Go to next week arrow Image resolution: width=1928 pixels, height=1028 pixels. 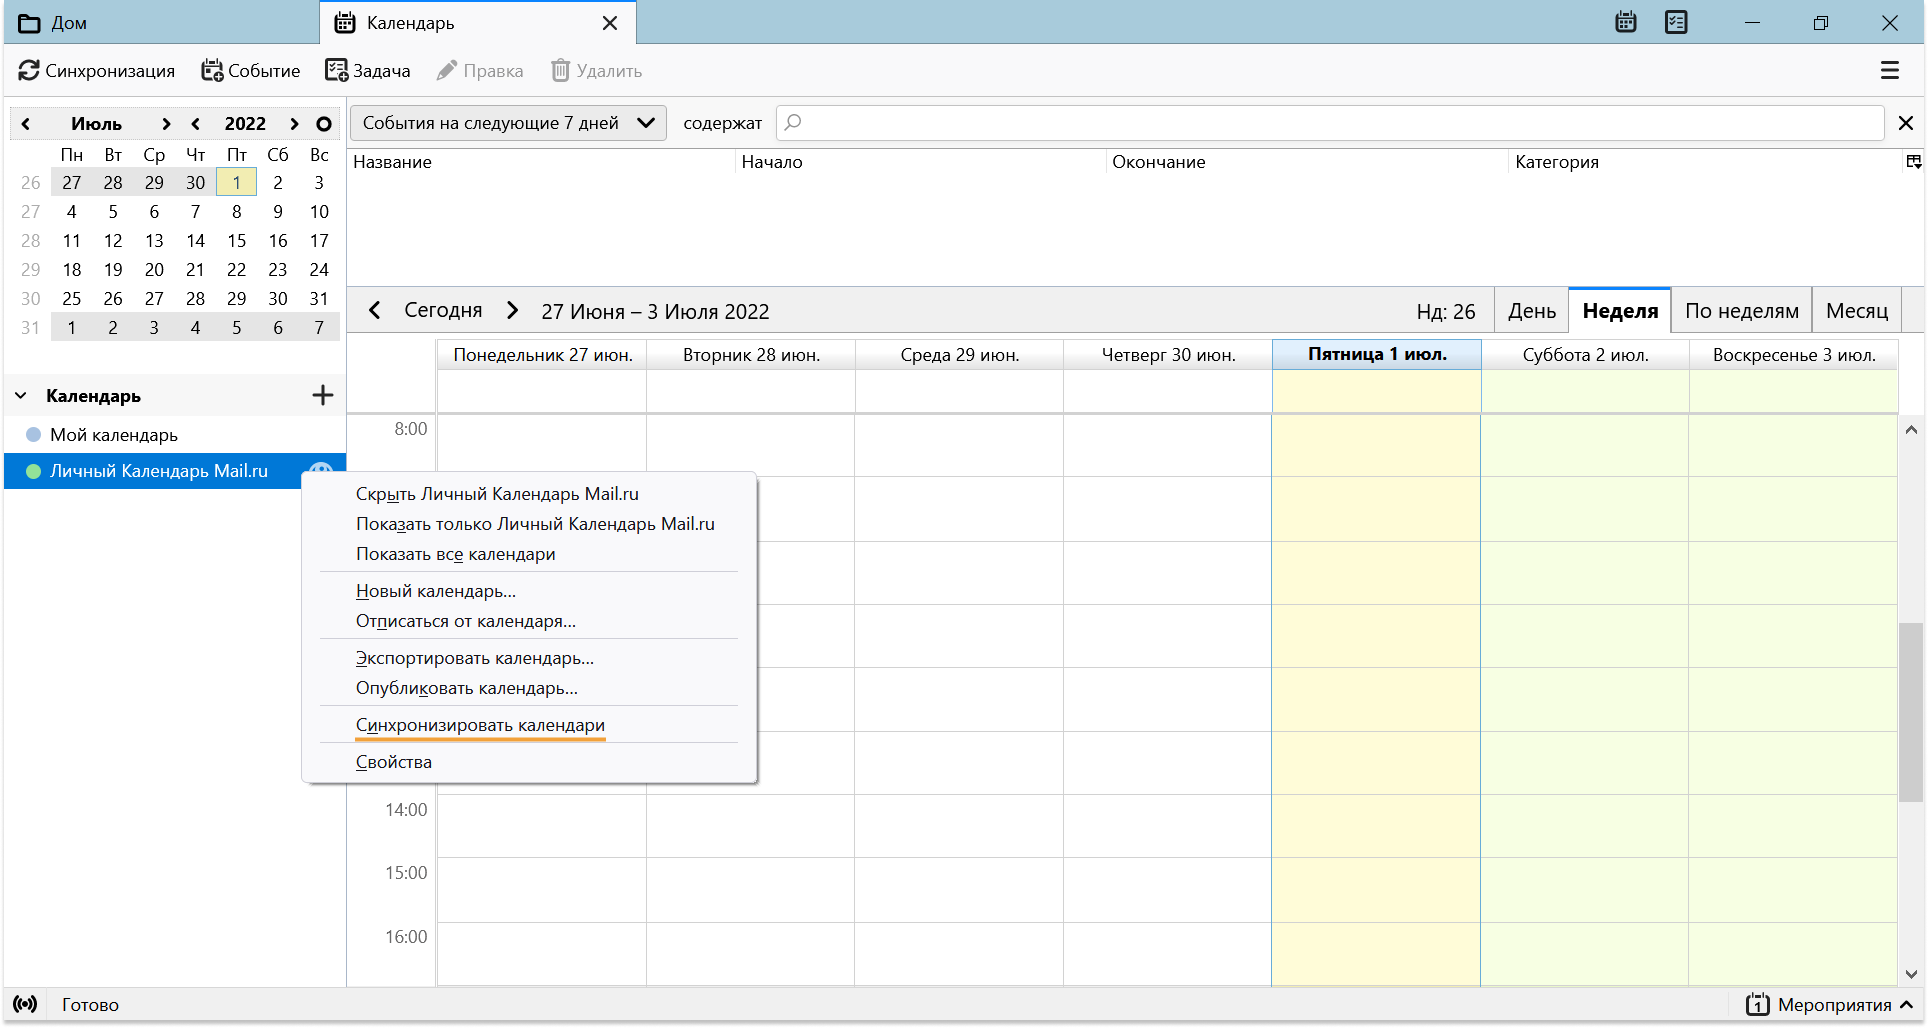pyautogui.click(x=512, y=310)
